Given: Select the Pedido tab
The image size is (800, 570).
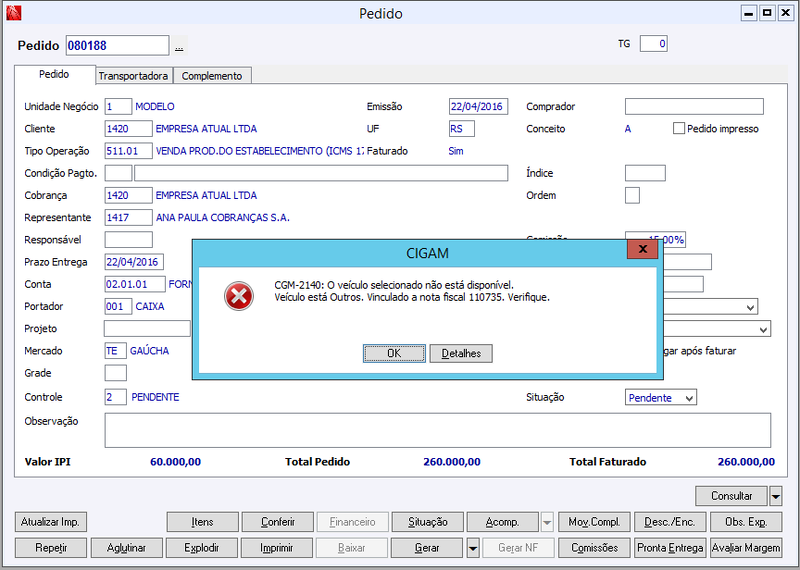Looking at the screenshot, I should point(54,75).
